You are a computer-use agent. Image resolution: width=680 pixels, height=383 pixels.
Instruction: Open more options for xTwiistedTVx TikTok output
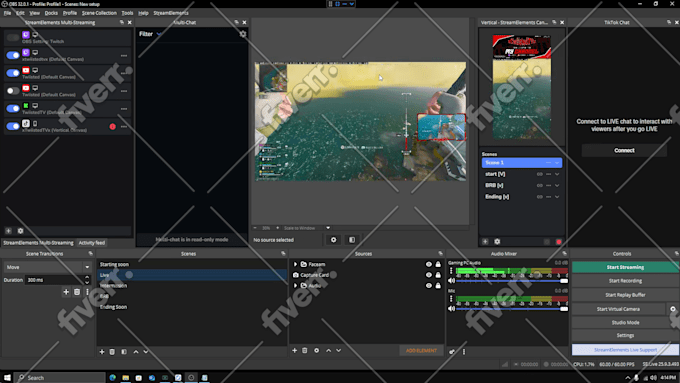tap(124, 127)
